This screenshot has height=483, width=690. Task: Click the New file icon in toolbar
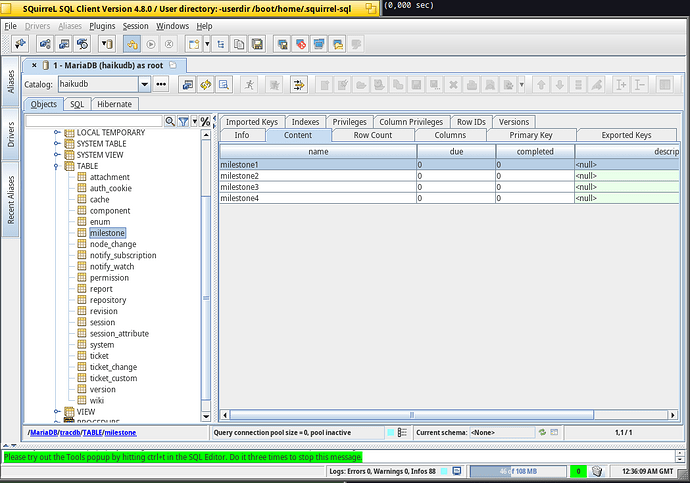click(x=194, y=44)
